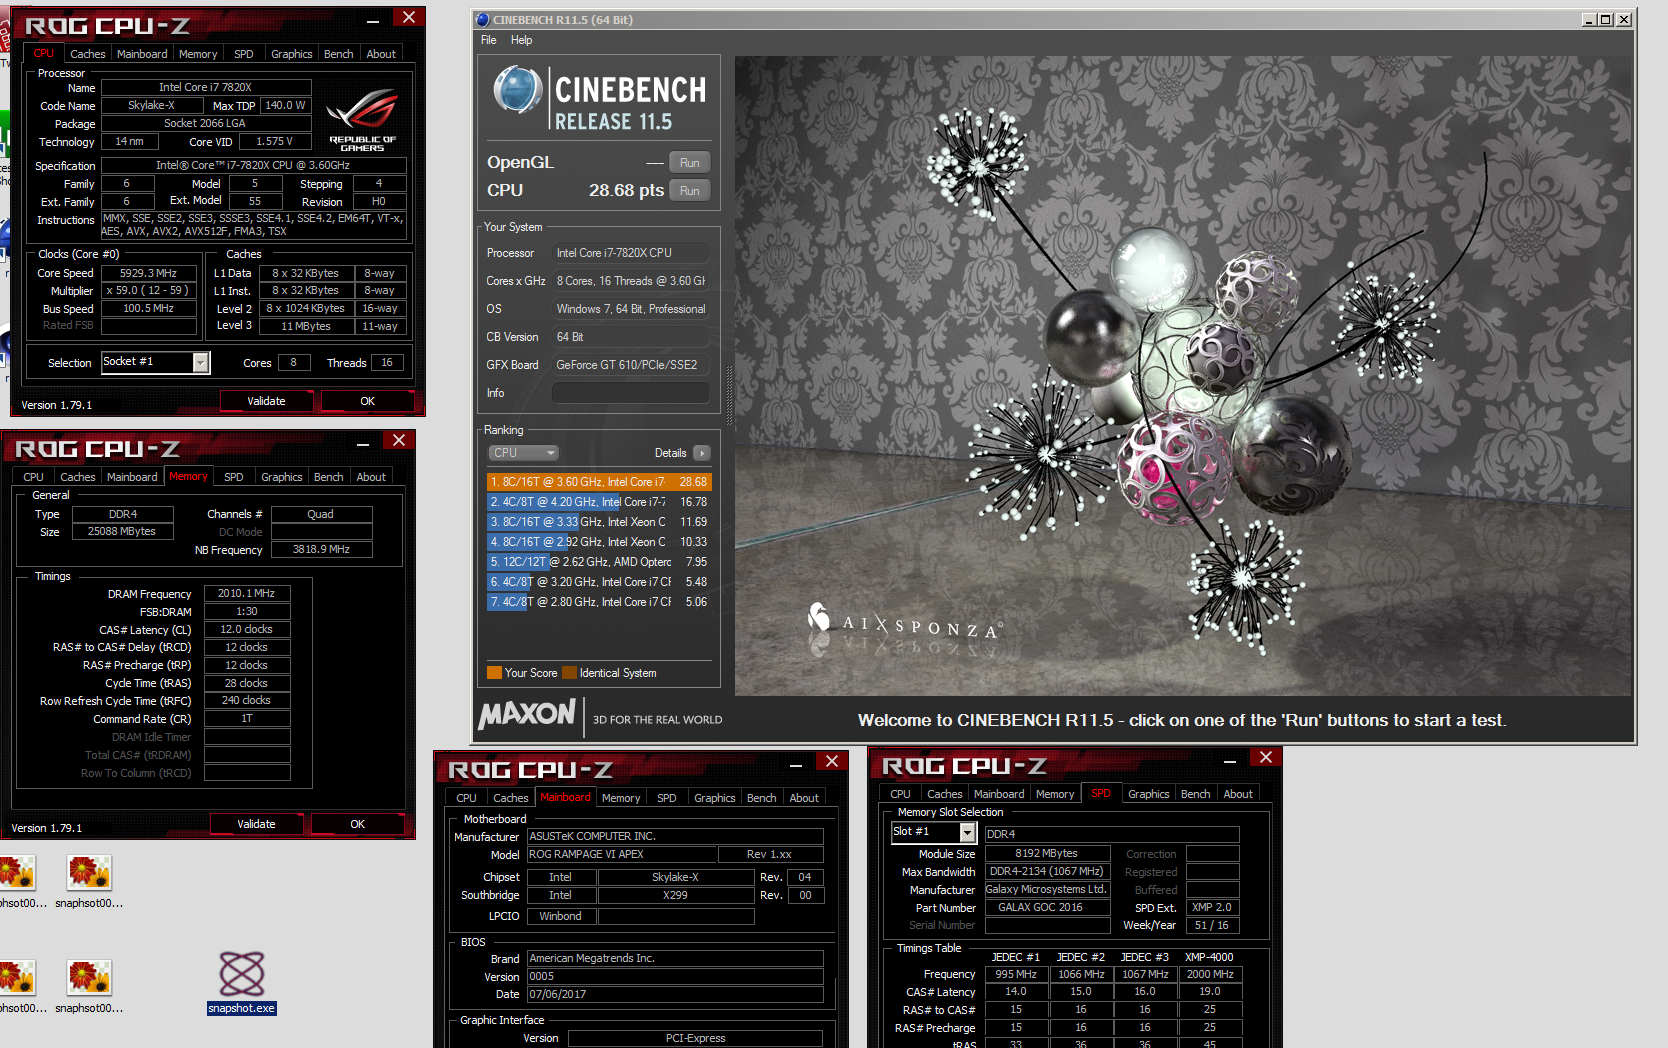1668x1048 pixels.
Task: Click the Core Speed value 5929.3 MHz
Action: pos(148,273)
